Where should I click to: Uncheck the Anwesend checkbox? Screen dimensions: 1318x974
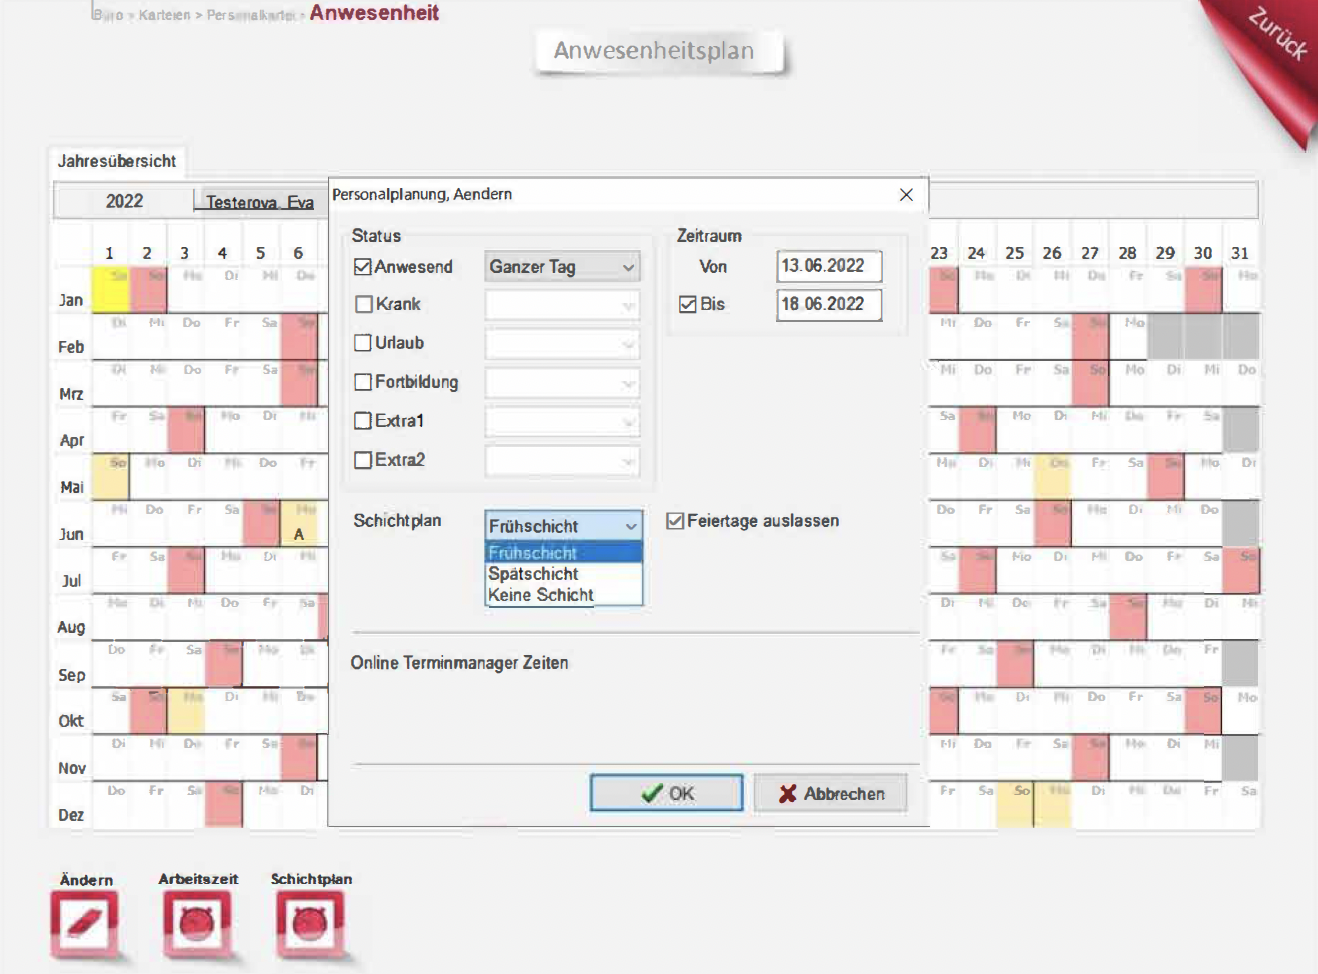[363, 267]
